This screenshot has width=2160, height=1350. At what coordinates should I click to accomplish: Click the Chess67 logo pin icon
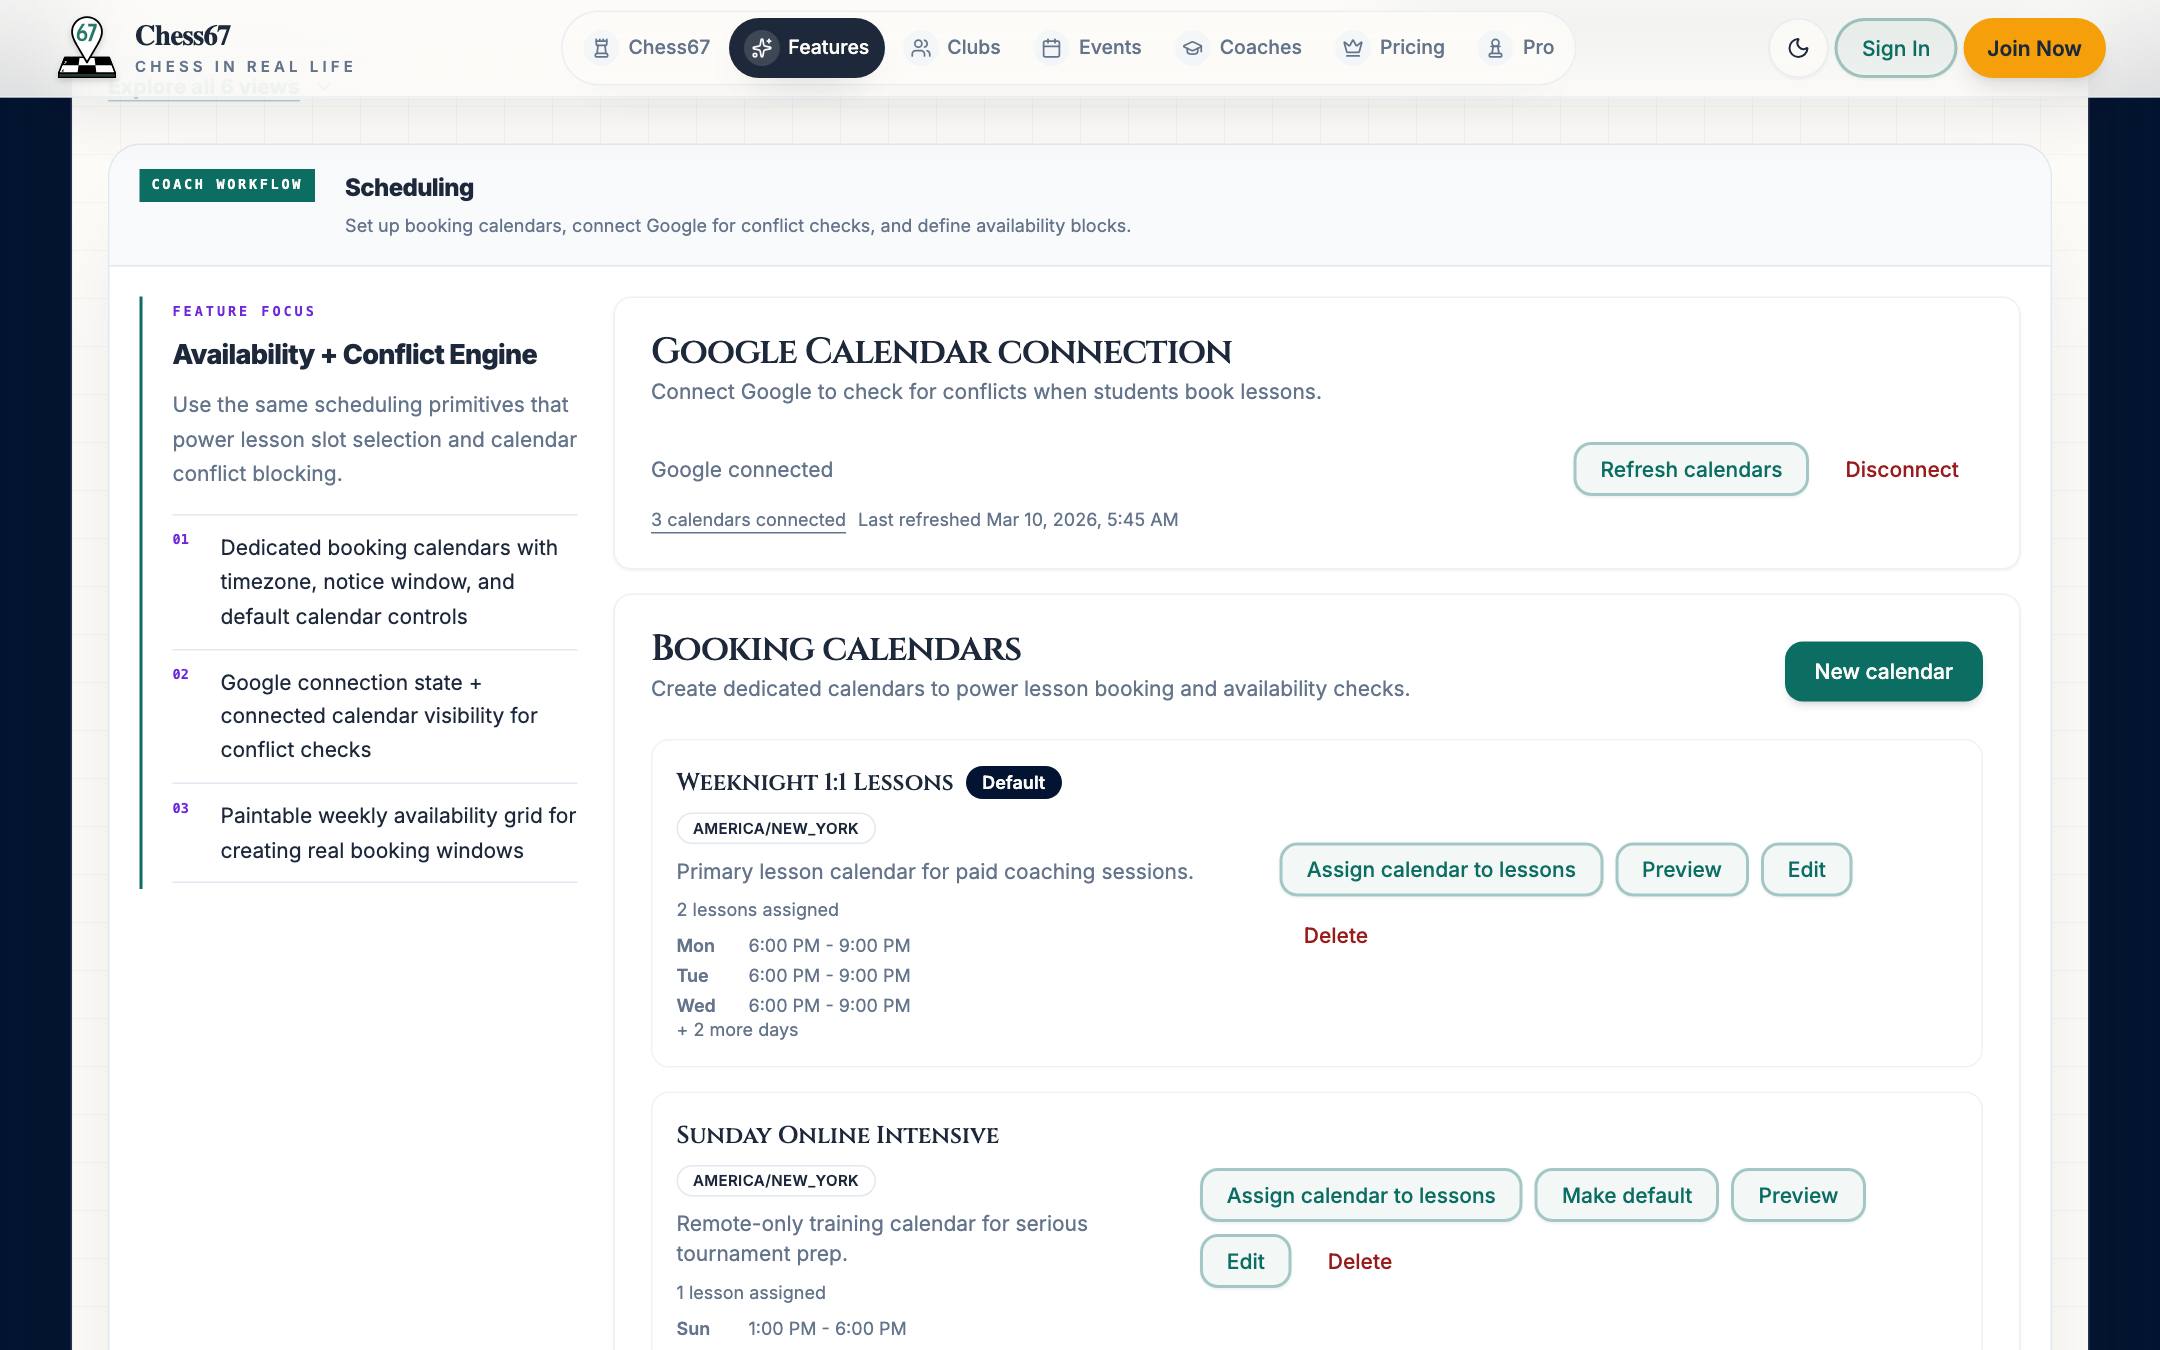tap(87, 47)
